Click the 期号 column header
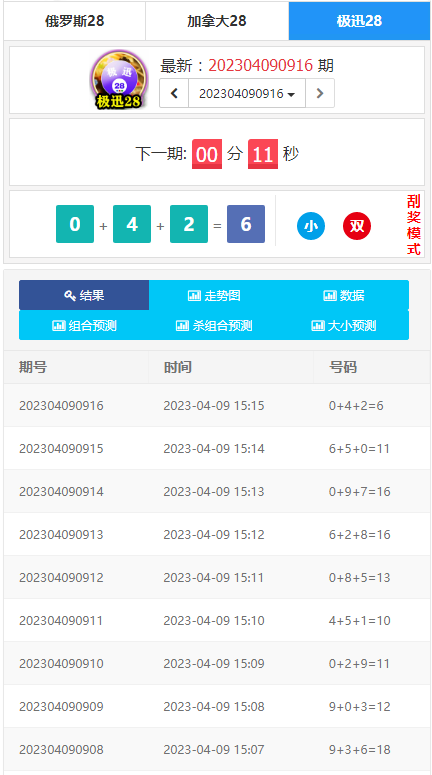This screenshot has width=432, height=775. [33, 367]
